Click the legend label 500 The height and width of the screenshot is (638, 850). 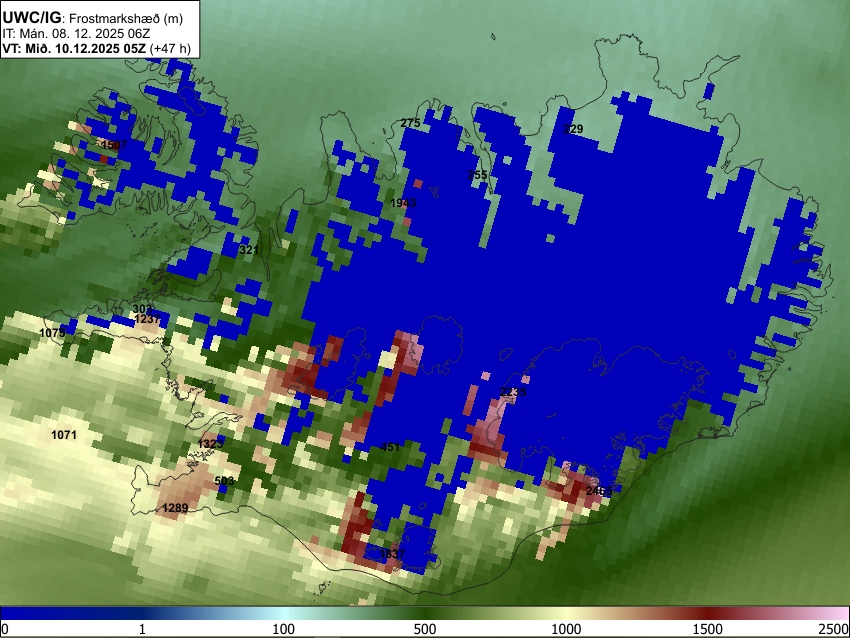425,629
